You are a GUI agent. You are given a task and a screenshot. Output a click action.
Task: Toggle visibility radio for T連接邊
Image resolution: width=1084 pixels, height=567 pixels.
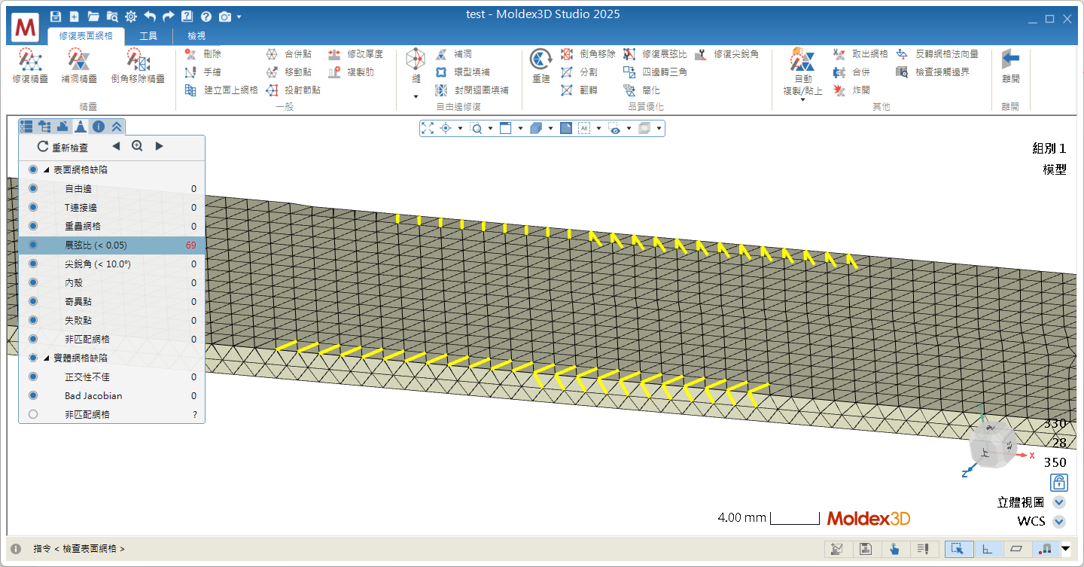tap(33, 207)
